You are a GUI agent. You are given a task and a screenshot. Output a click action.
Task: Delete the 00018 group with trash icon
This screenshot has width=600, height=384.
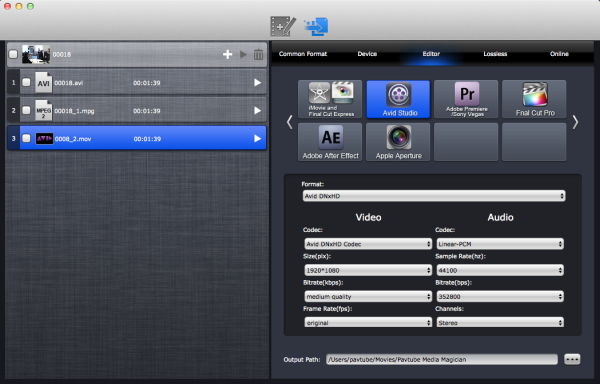point(258,54)
